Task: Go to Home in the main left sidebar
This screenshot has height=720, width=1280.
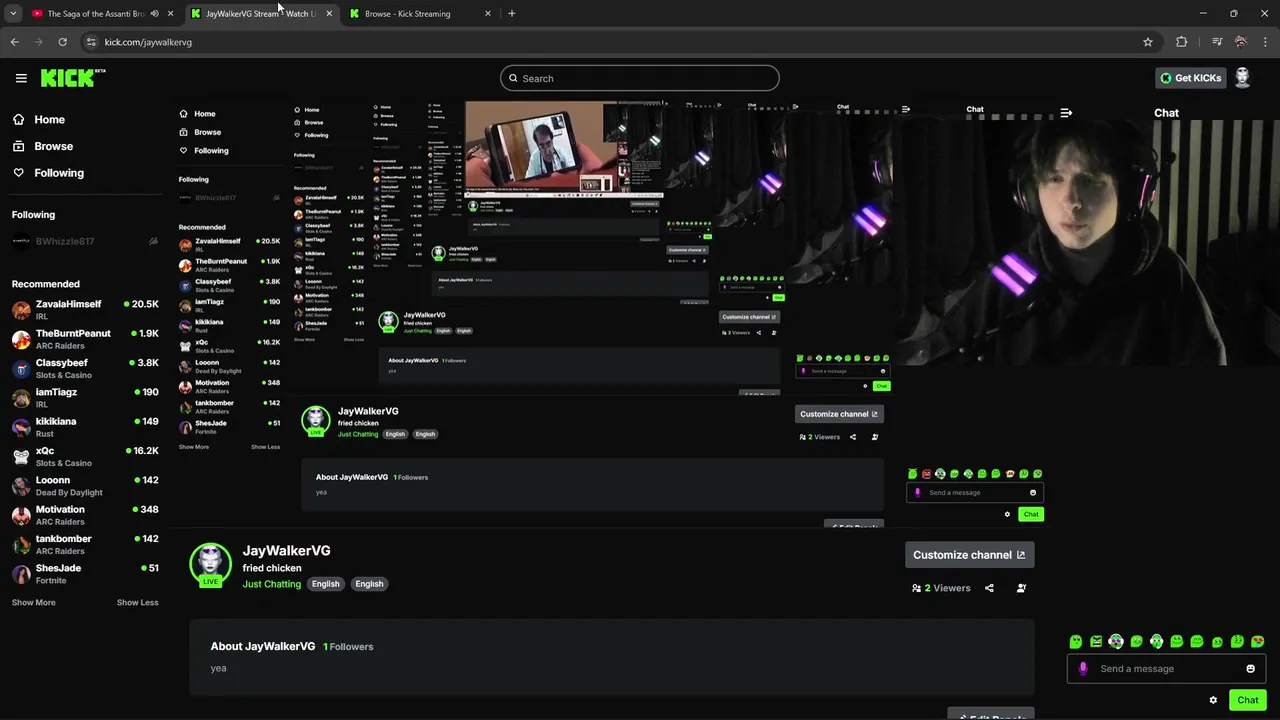Action: click(x=39, y=119)
